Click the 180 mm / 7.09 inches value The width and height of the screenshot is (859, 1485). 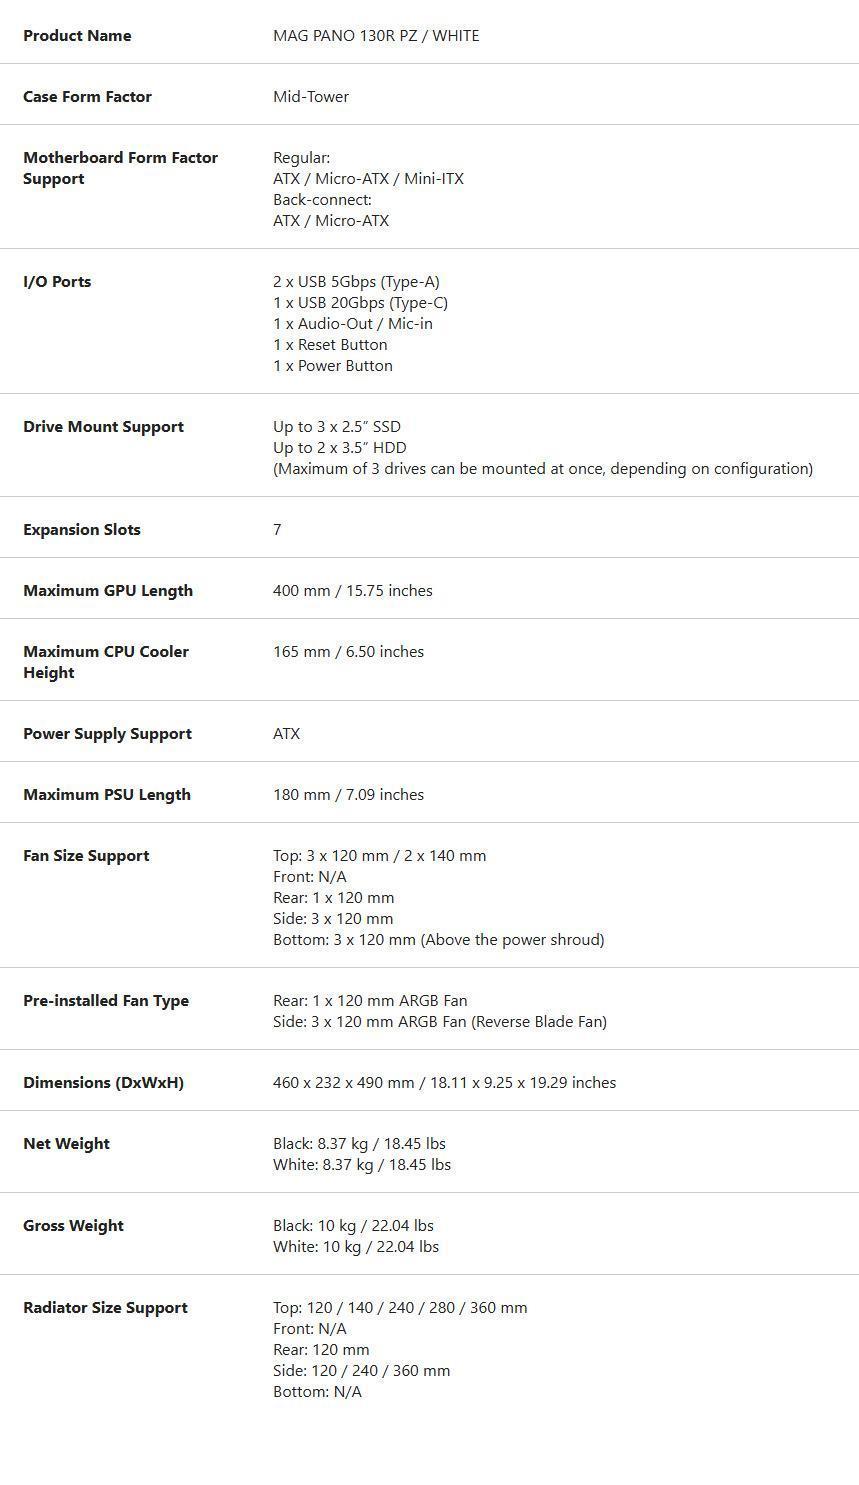coord(348,795)
